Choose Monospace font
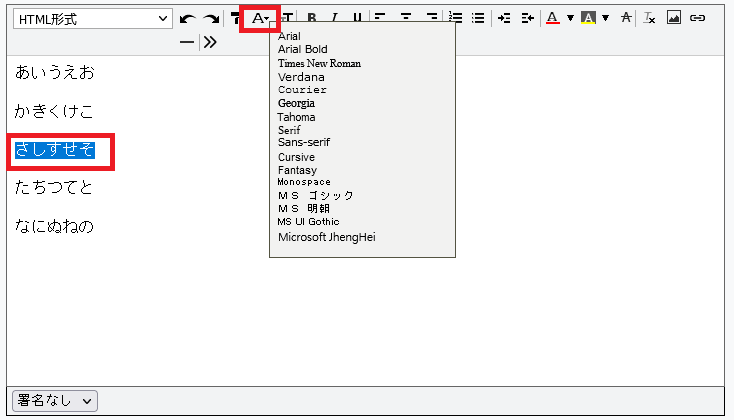The height and width of the screenshot is (420, 734). tap(304, 182)
